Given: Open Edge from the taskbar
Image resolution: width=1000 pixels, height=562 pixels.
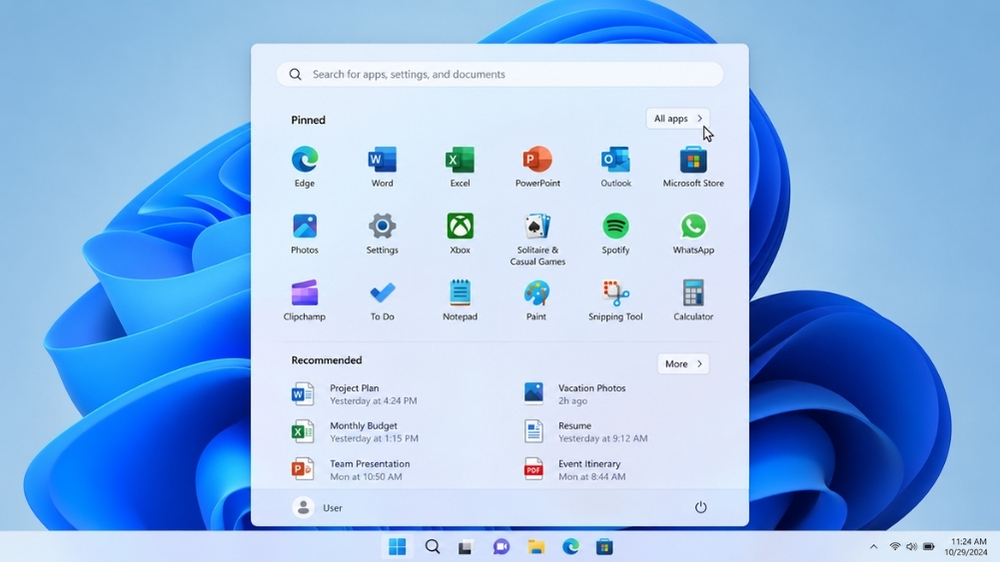Looking at the screenshot, I should (571, 547).
